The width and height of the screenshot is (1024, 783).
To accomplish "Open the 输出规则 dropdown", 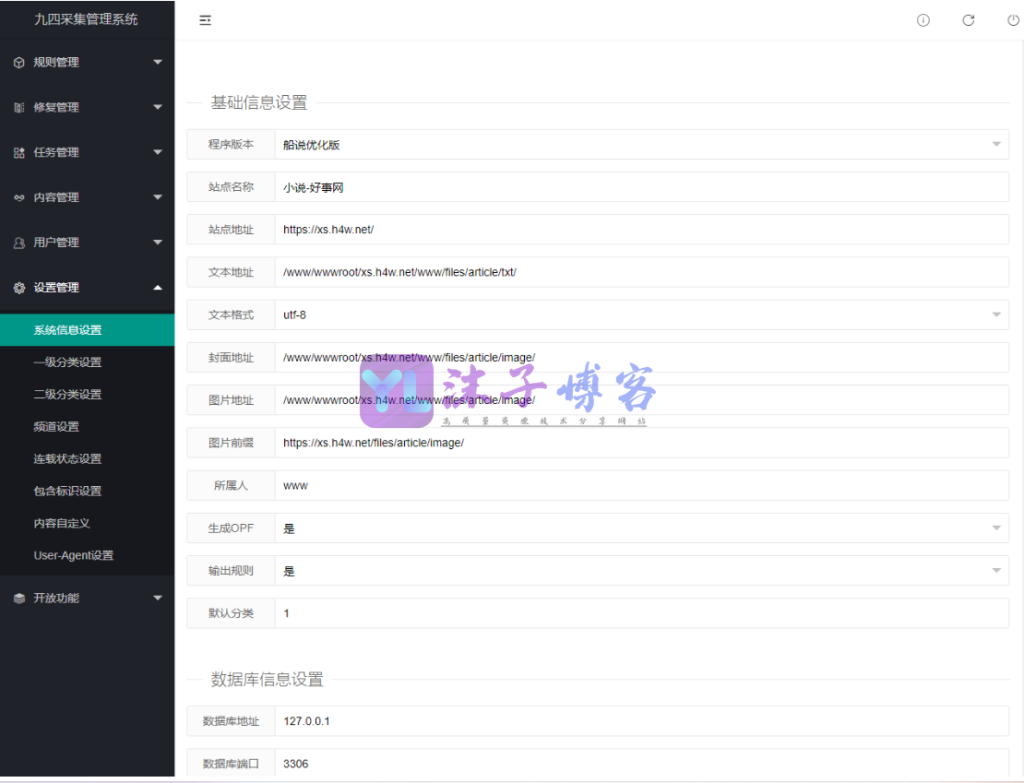I will (x=641, y=571).
